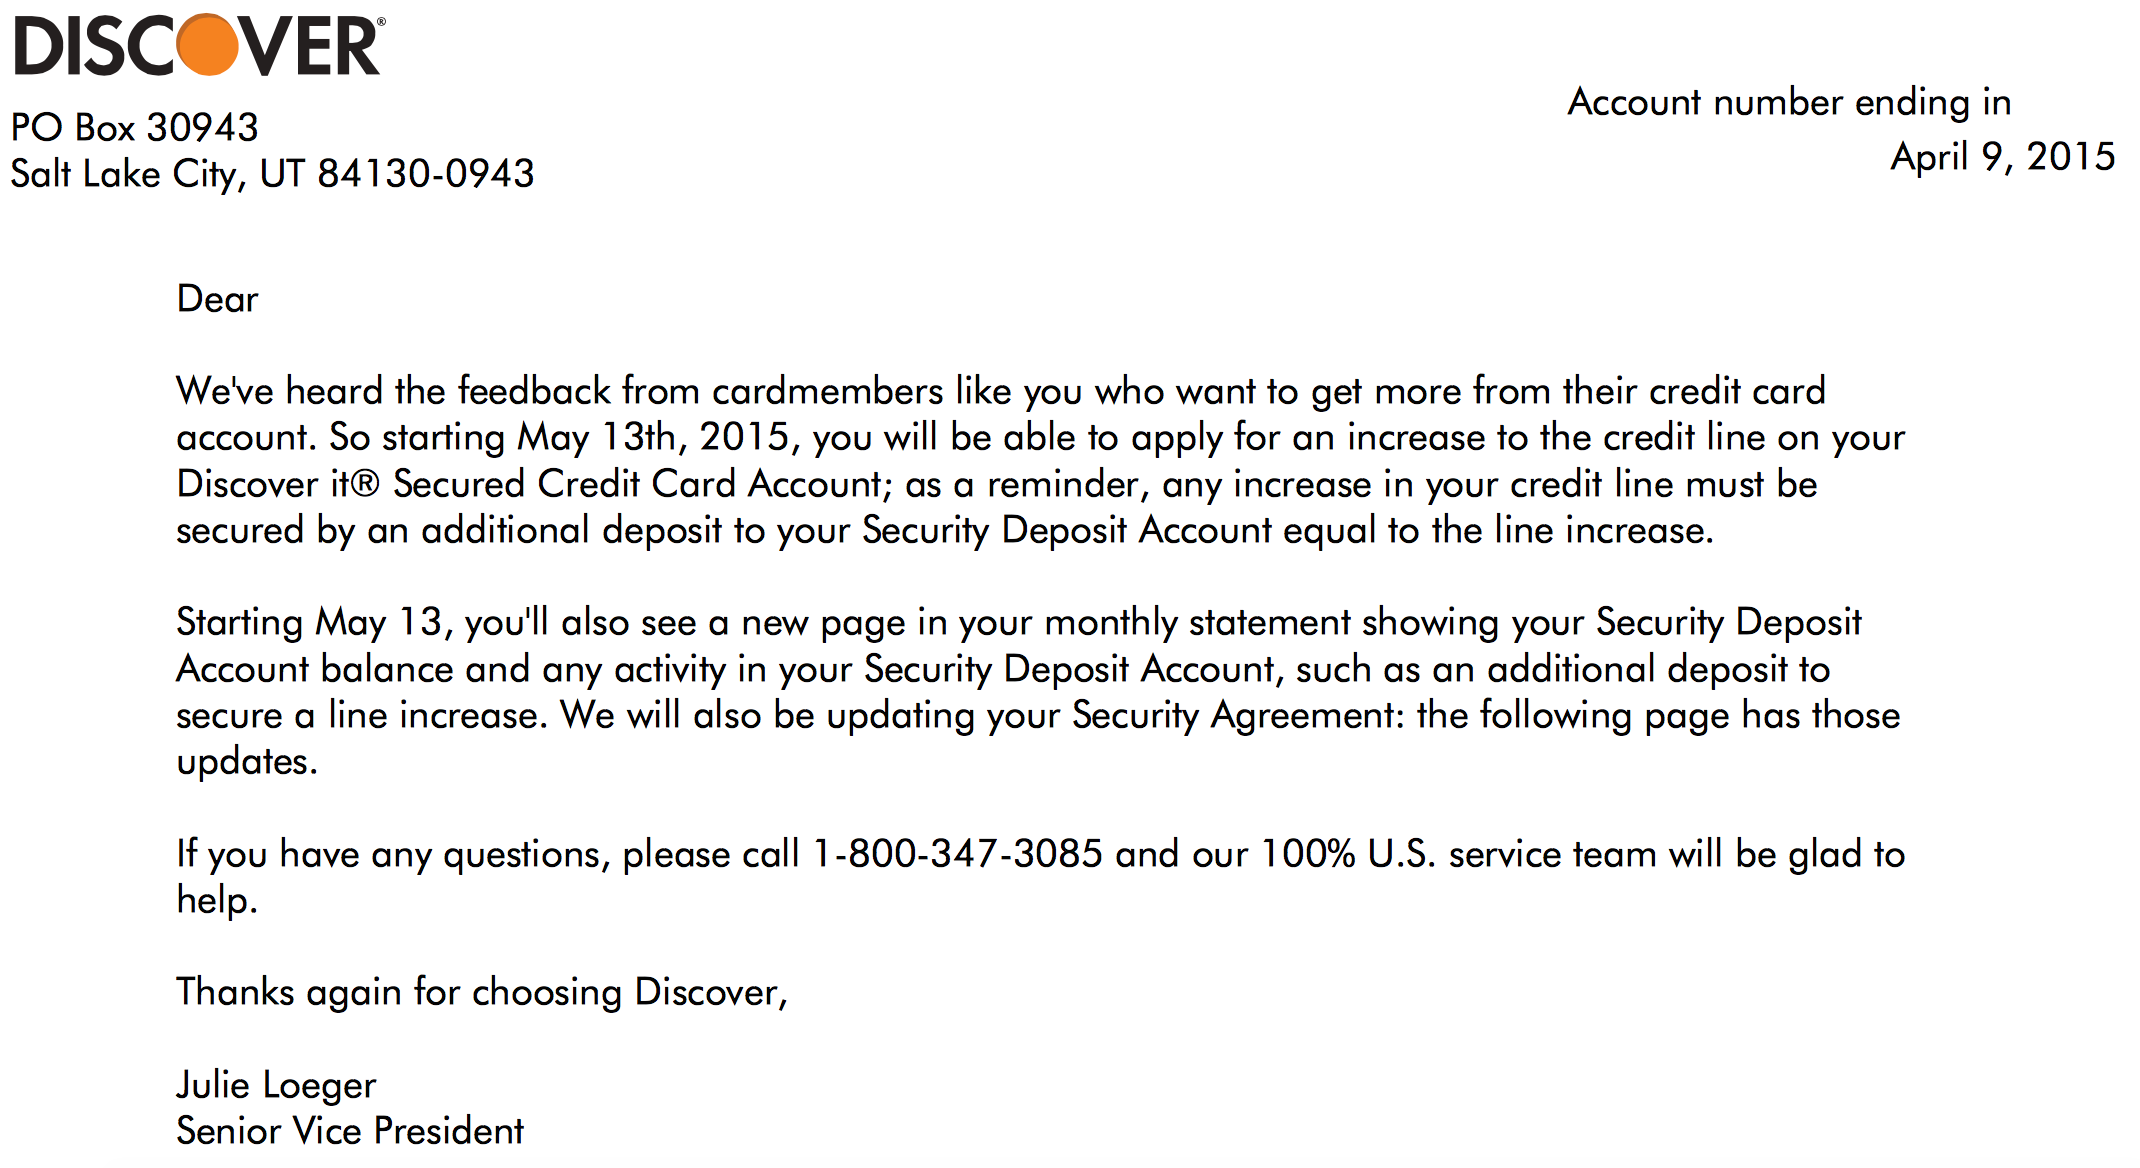Viewport: 2140px width, 1168px height.
Task: Click the phone number 1-800-347-3085
Action: [957, 854]
